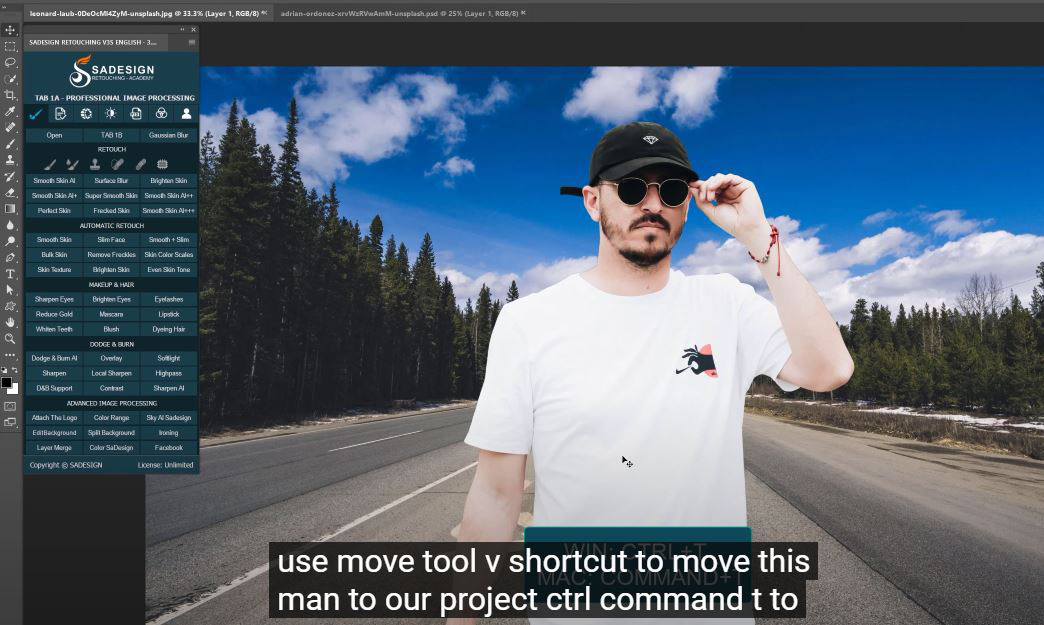
Task: Open the document-check tab icon in Sadesign panel
Action: (61, 114)
